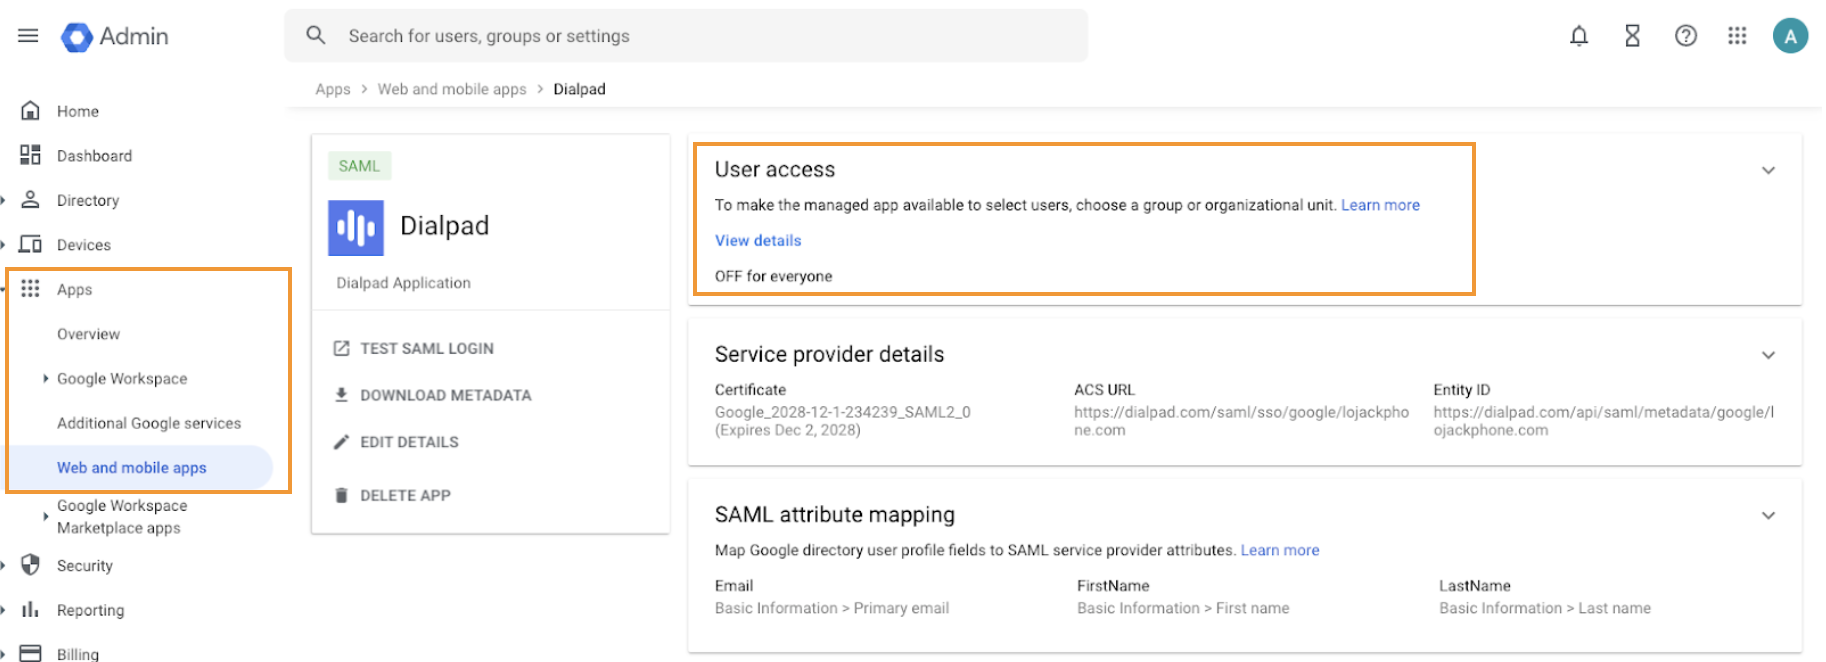The height and width of the screenshot is (662, 1826).
Task: Click the search magnifier icon
Action: pos(316,36)
